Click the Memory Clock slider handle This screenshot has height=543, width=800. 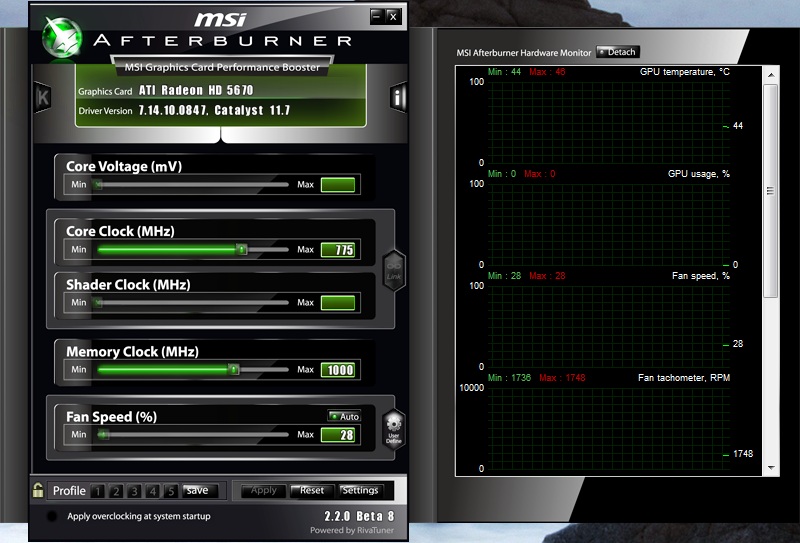tap(233, 369)
